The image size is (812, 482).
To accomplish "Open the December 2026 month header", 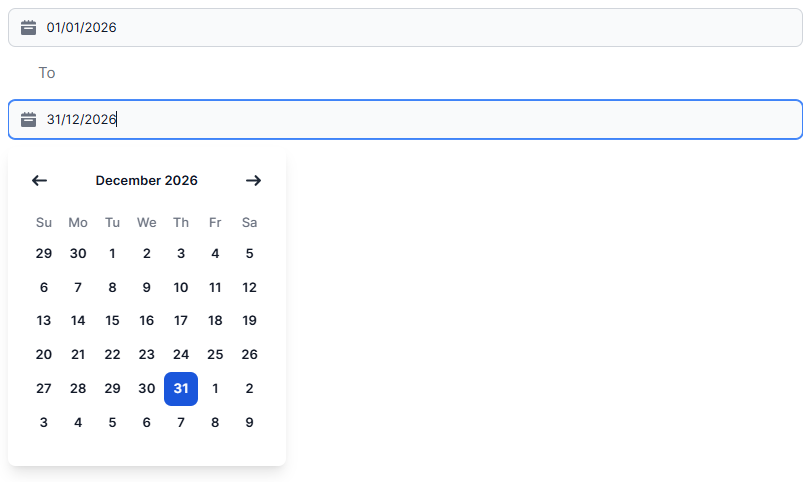I will (147, 181).
